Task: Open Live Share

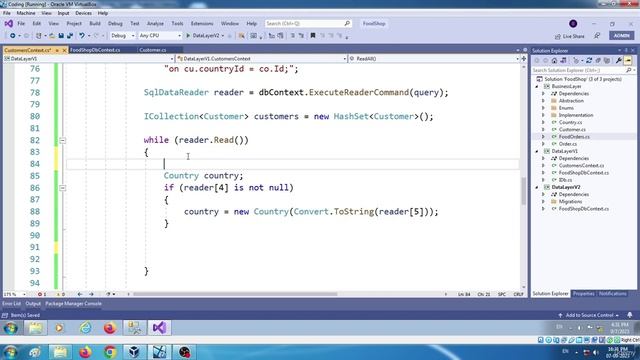Action: tap(569, 36)
